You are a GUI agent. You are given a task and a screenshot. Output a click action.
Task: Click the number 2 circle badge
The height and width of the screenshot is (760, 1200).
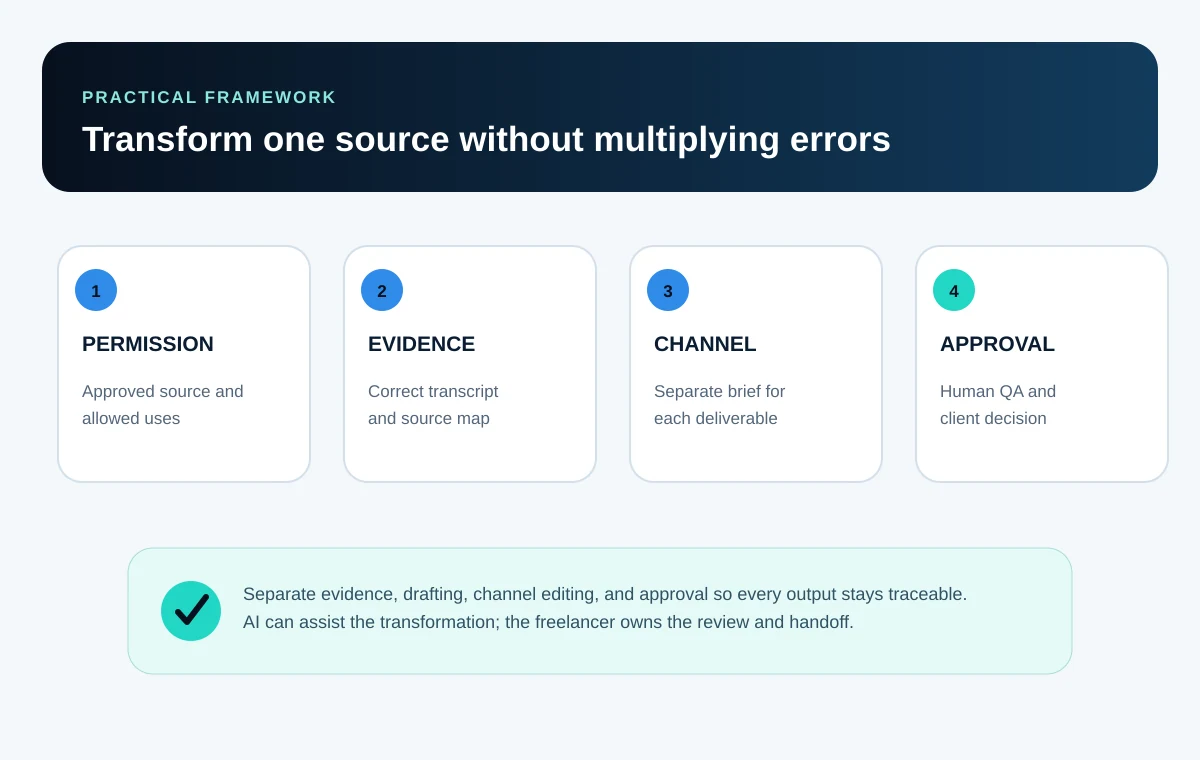click(x=382, y=290)
